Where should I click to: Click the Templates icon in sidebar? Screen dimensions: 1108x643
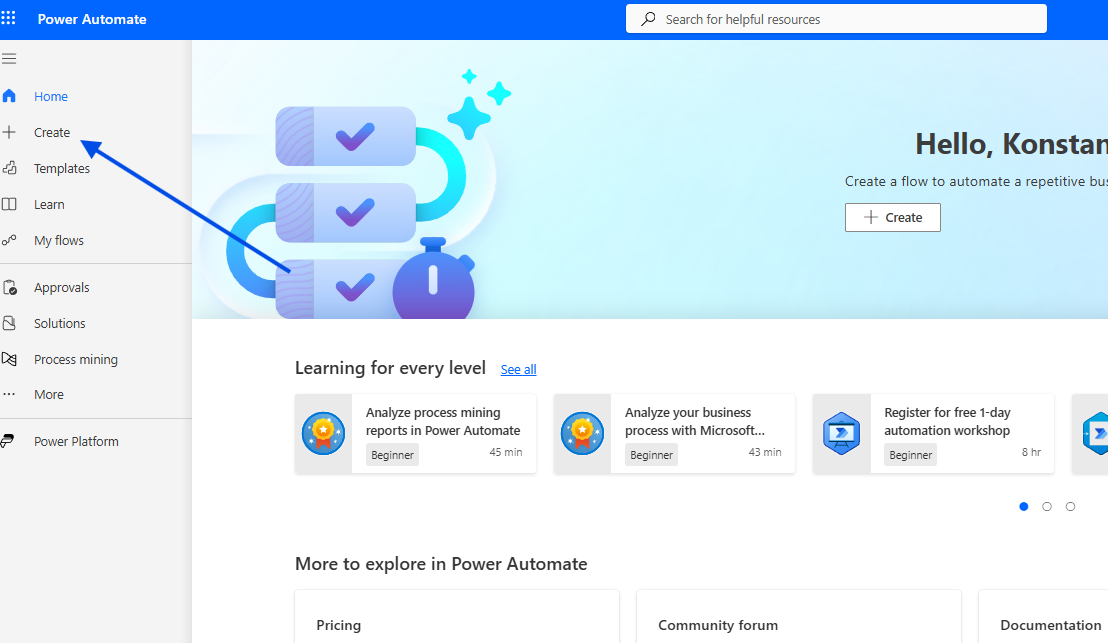tap(9, 168)
